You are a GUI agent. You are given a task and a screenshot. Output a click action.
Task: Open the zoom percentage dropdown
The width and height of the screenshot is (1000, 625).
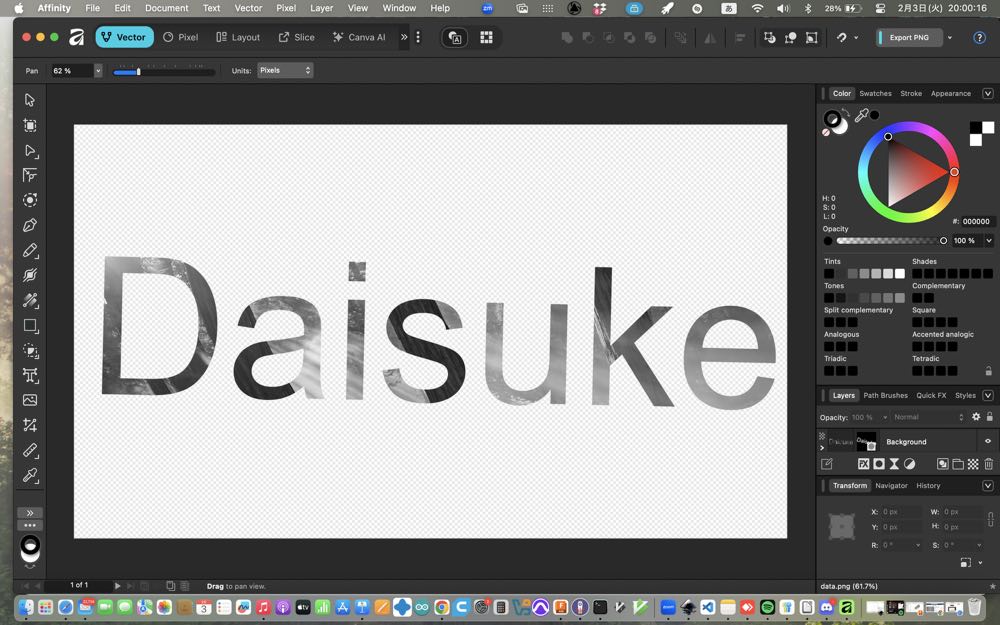point(98,70)
